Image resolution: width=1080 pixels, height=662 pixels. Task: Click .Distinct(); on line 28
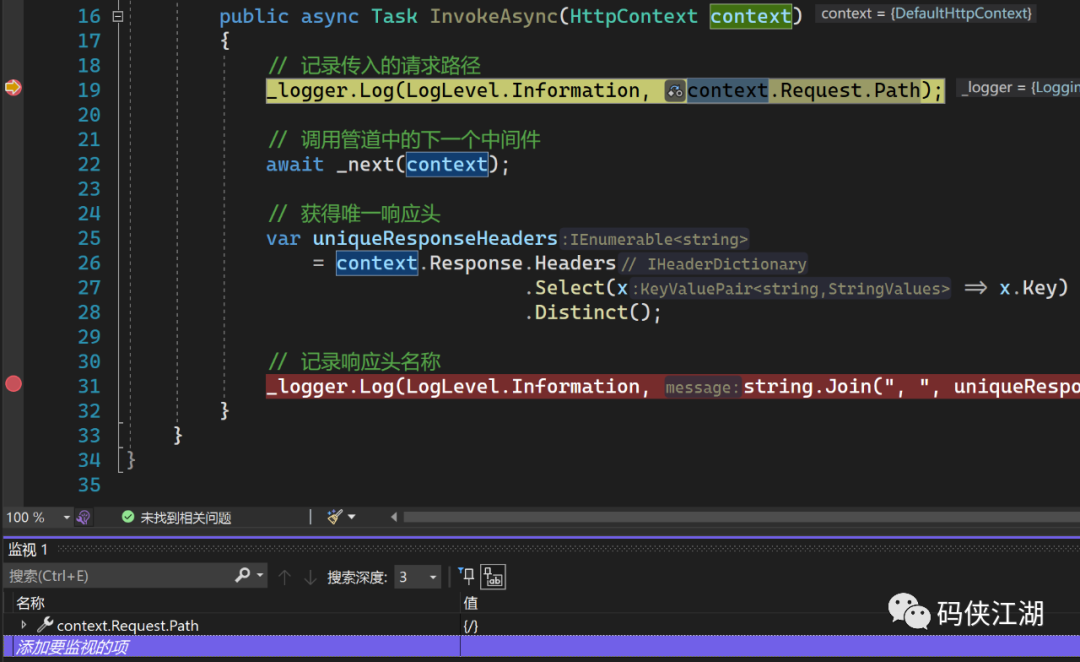pos(593,313)
